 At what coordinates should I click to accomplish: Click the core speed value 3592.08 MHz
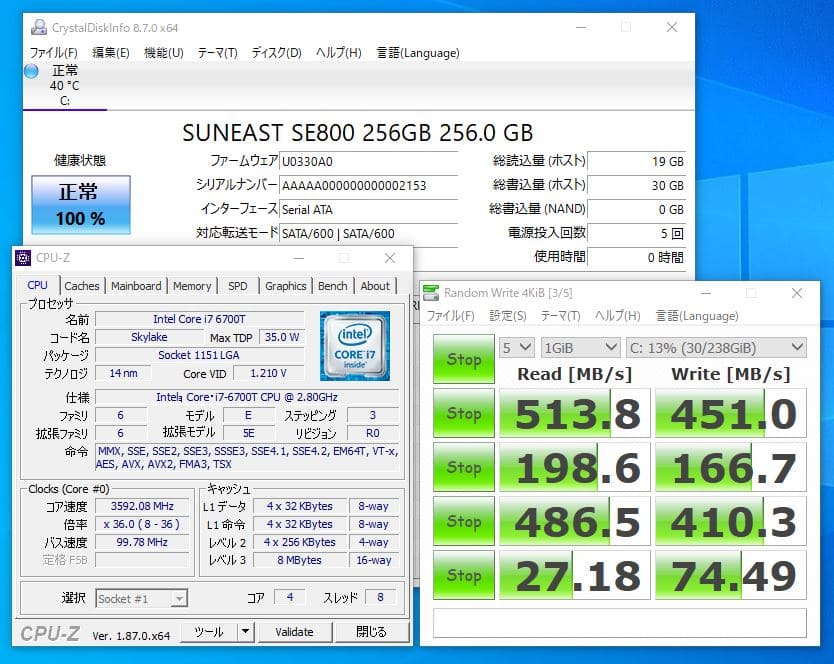pos(142,506)
